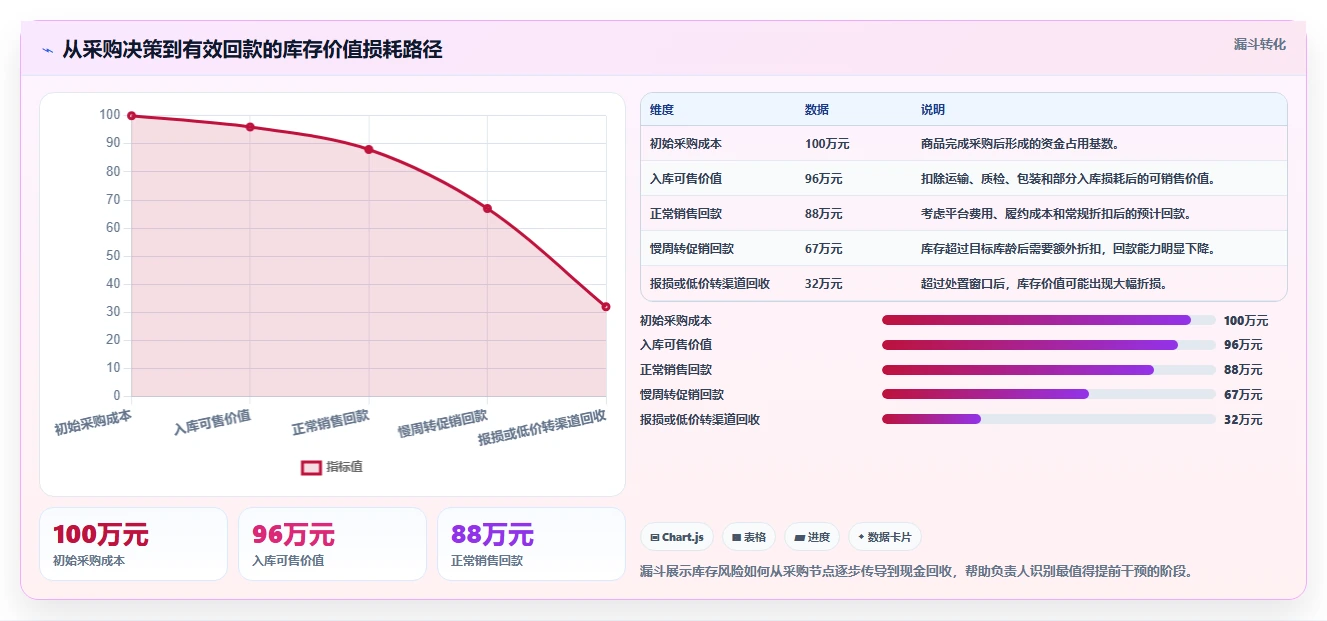Click the Chart.js tag

tap(677, 537)
